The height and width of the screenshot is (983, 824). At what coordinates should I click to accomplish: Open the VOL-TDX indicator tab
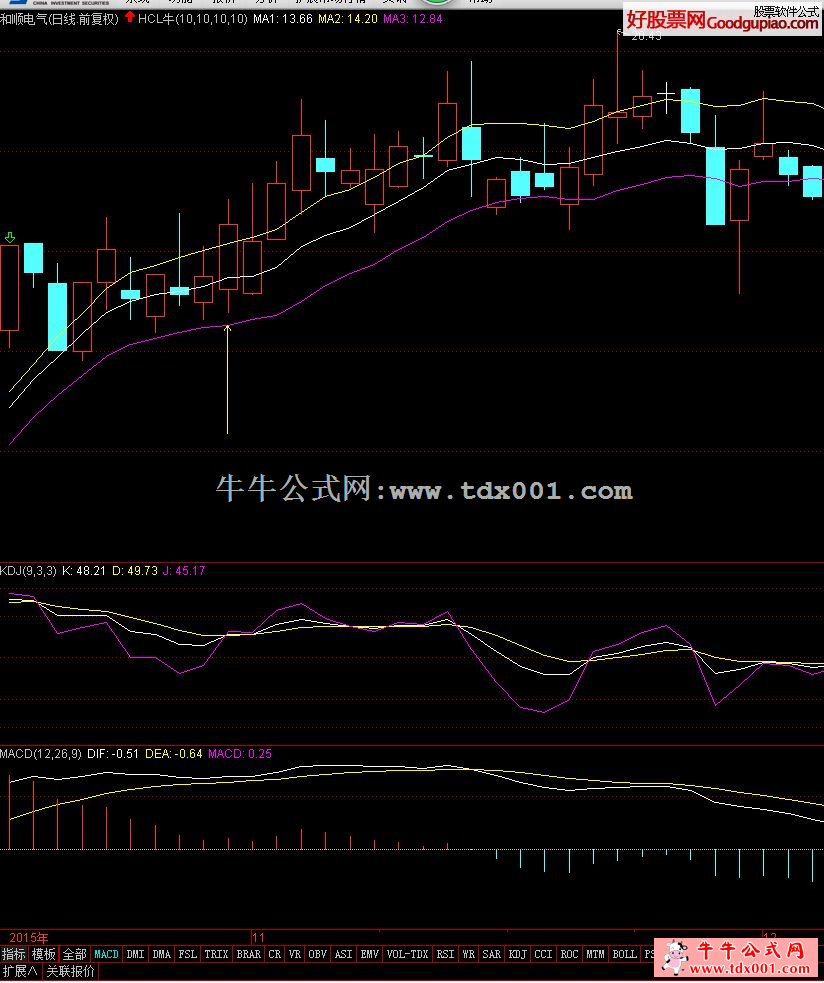click(407, 954)
